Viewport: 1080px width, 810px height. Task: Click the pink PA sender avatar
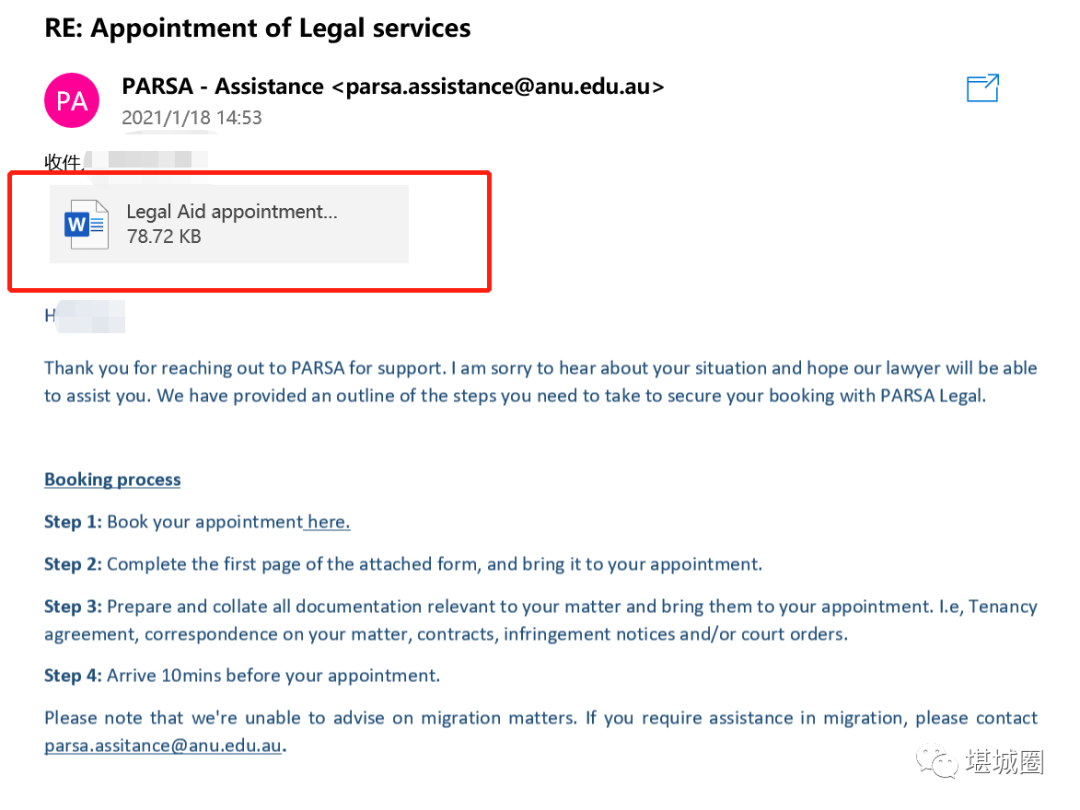point(72,101)
